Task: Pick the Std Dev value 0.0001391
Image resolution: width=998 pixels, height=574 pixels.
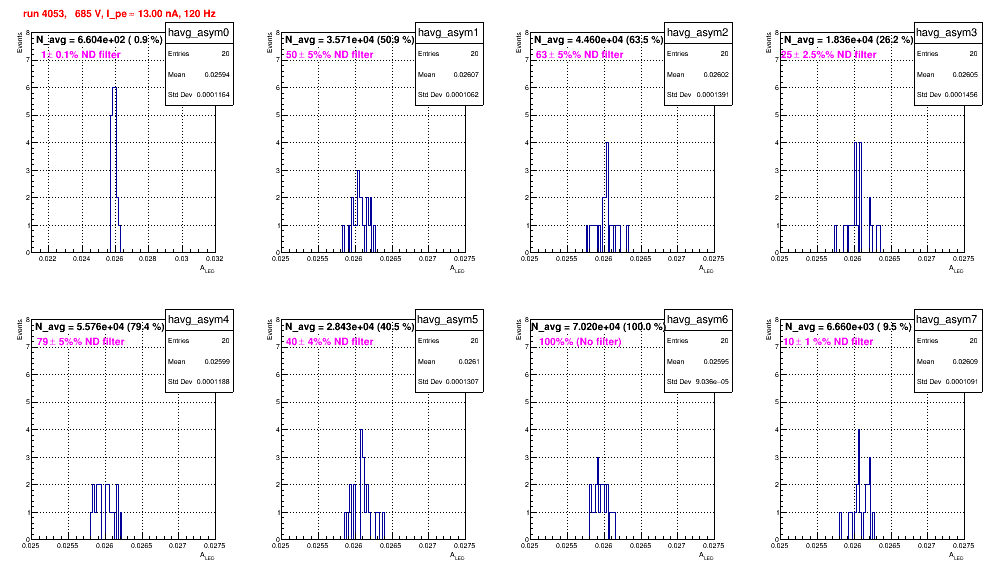Action: [712, 95]
